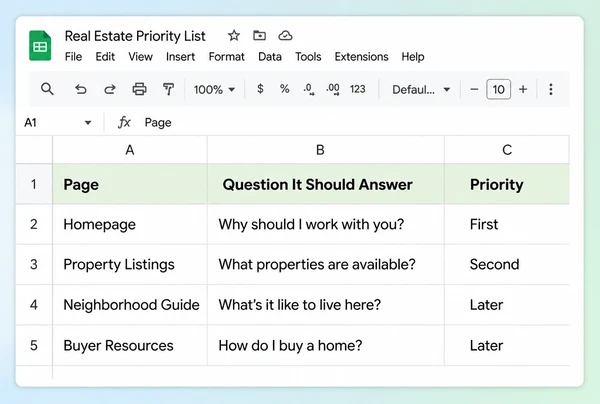The image size is (600, 404).
Task: Select the Homepage cell
Action: [130, 224]
